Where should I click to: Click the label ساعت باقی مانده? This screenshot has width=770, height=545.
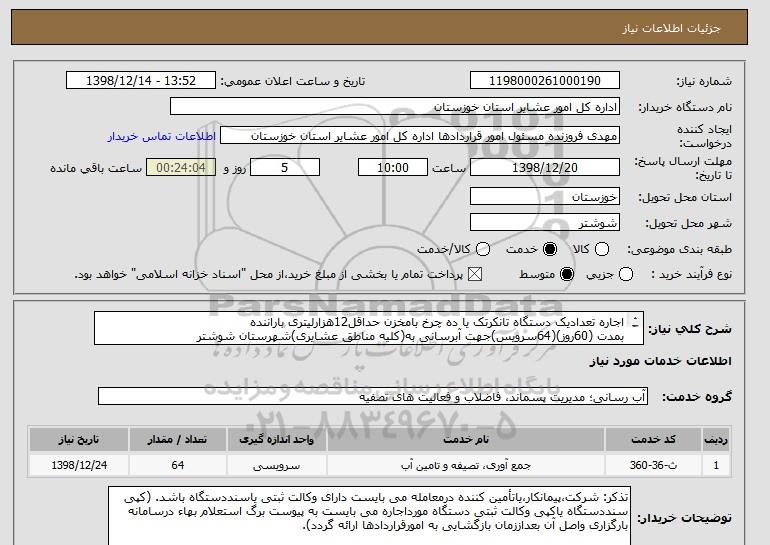tap(96, 168)
